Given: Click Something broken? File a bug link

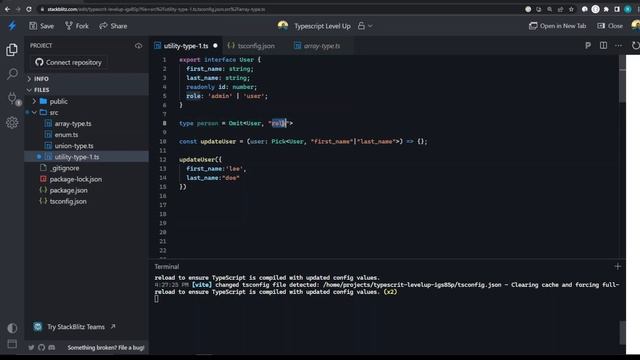Looking at the screenshot, I should pos(106,348).
